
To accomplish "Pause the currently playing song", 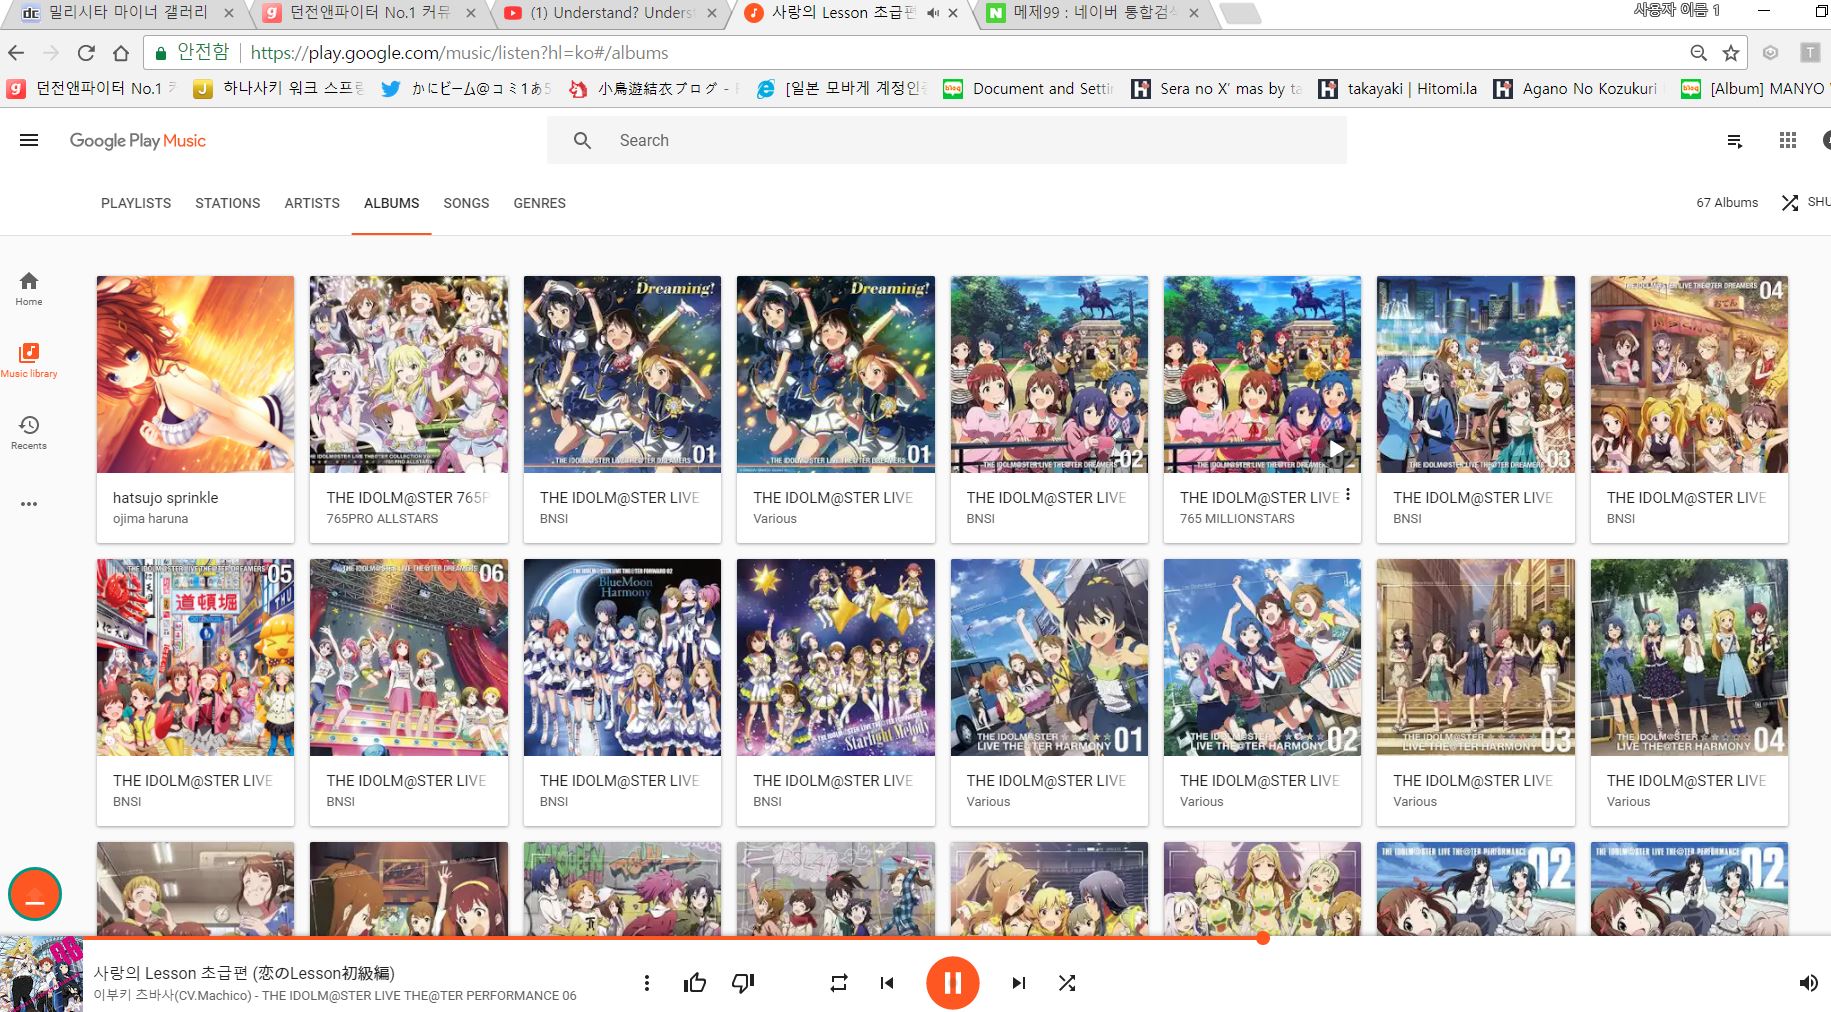I will click(x=952, y=983).
